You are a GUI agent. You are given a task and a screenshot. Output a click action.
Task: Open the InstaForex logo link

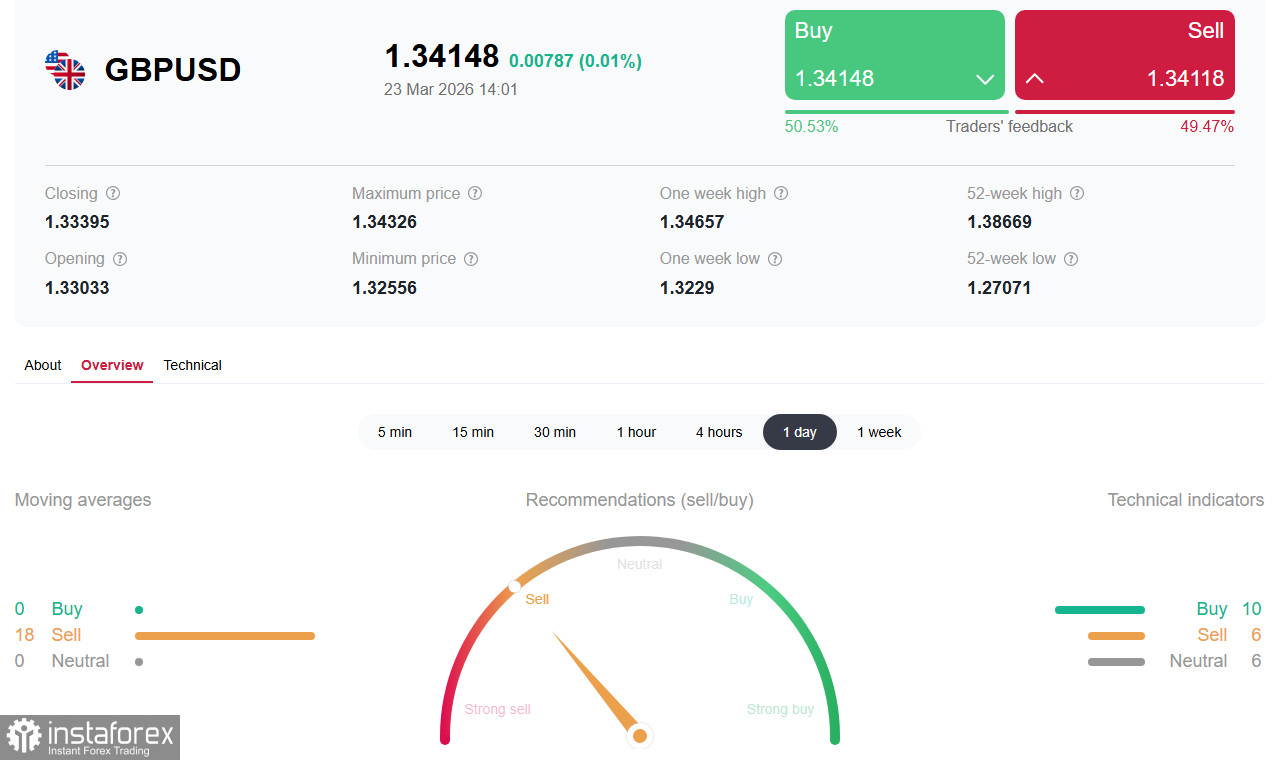[x=90, y=737]
